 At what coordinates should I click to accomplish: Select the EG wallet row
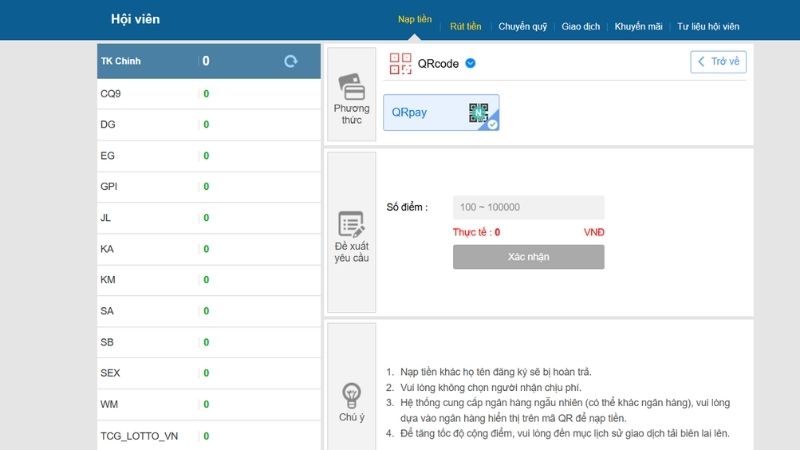coord(209,156)
